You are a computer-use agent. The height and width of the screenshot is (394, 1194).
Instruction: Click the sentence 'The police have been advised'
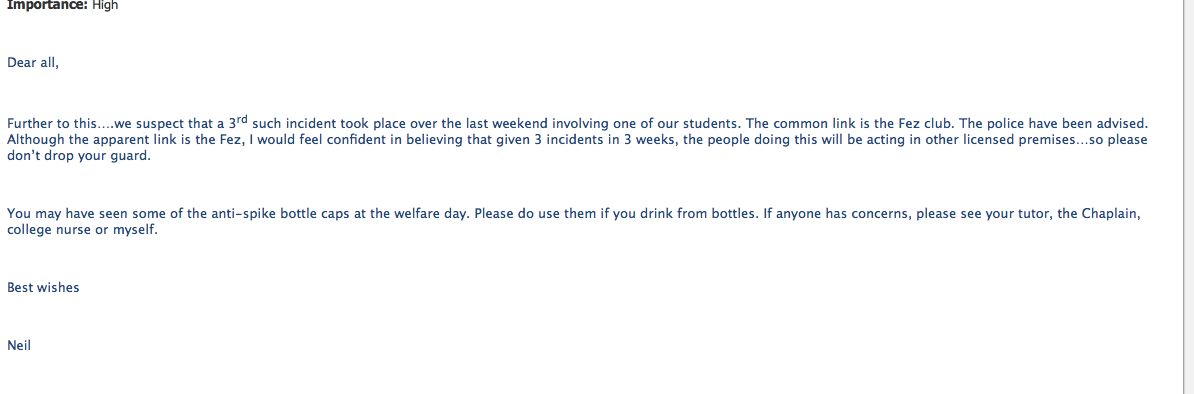tap(1052, 123)
